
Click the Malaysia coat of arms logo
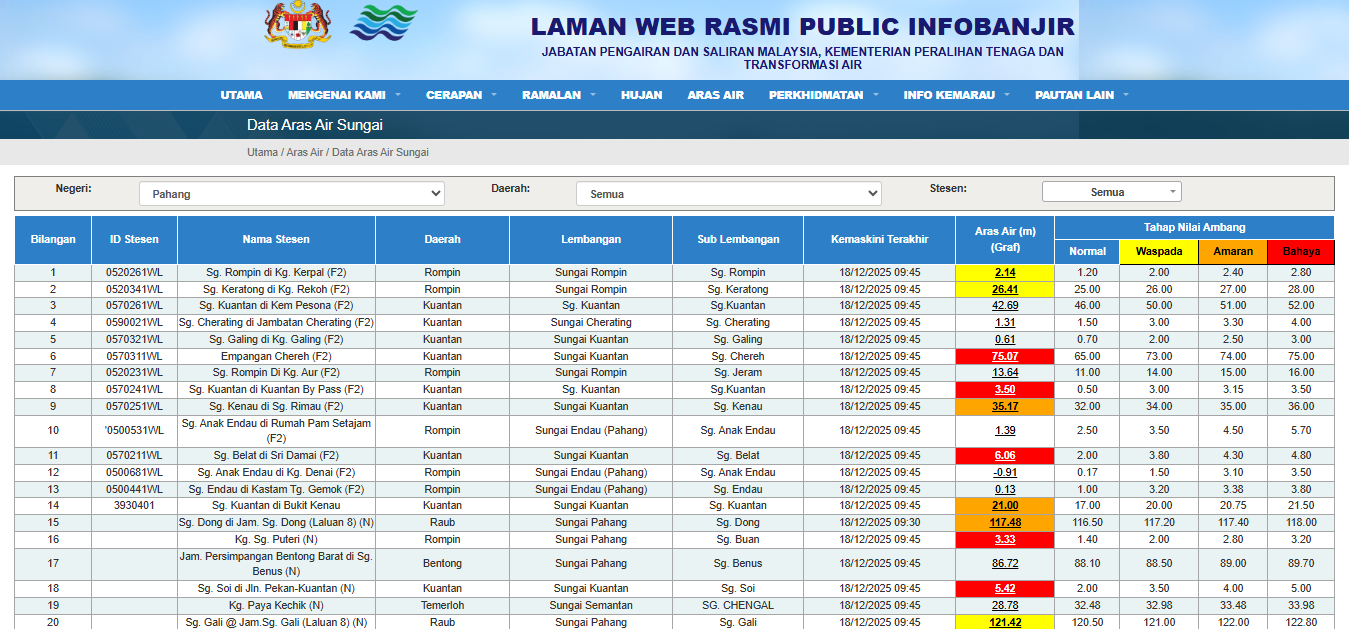point(297,25)
